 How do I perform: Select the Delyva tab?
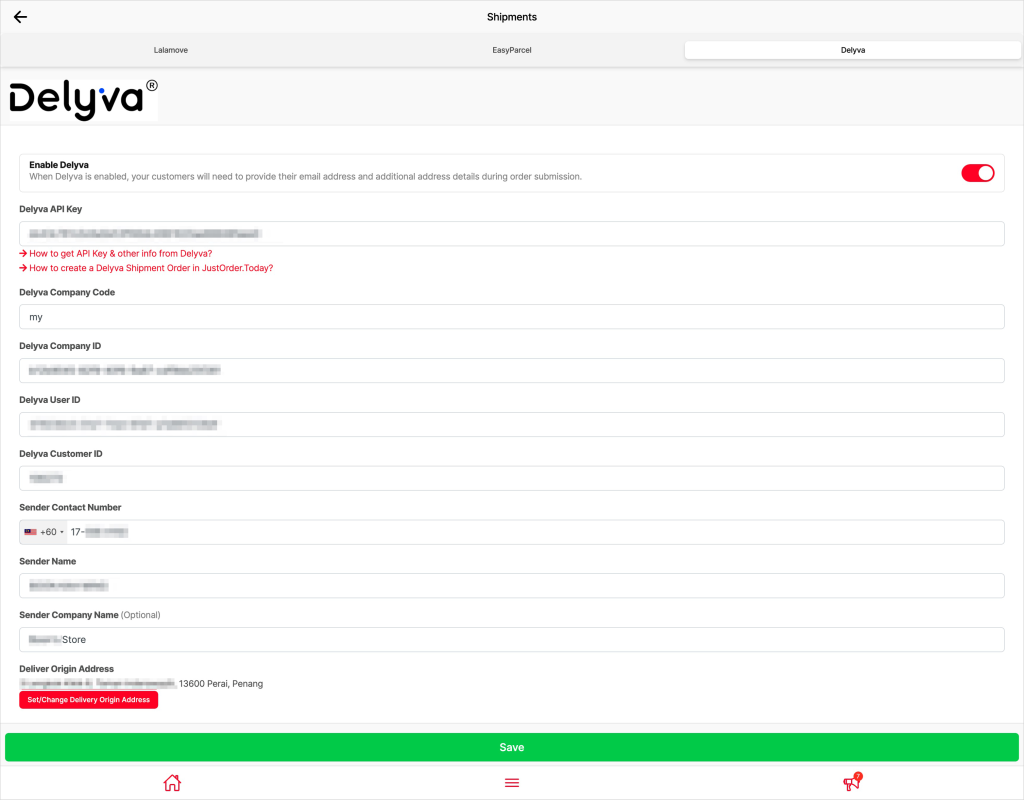[852, 50]
